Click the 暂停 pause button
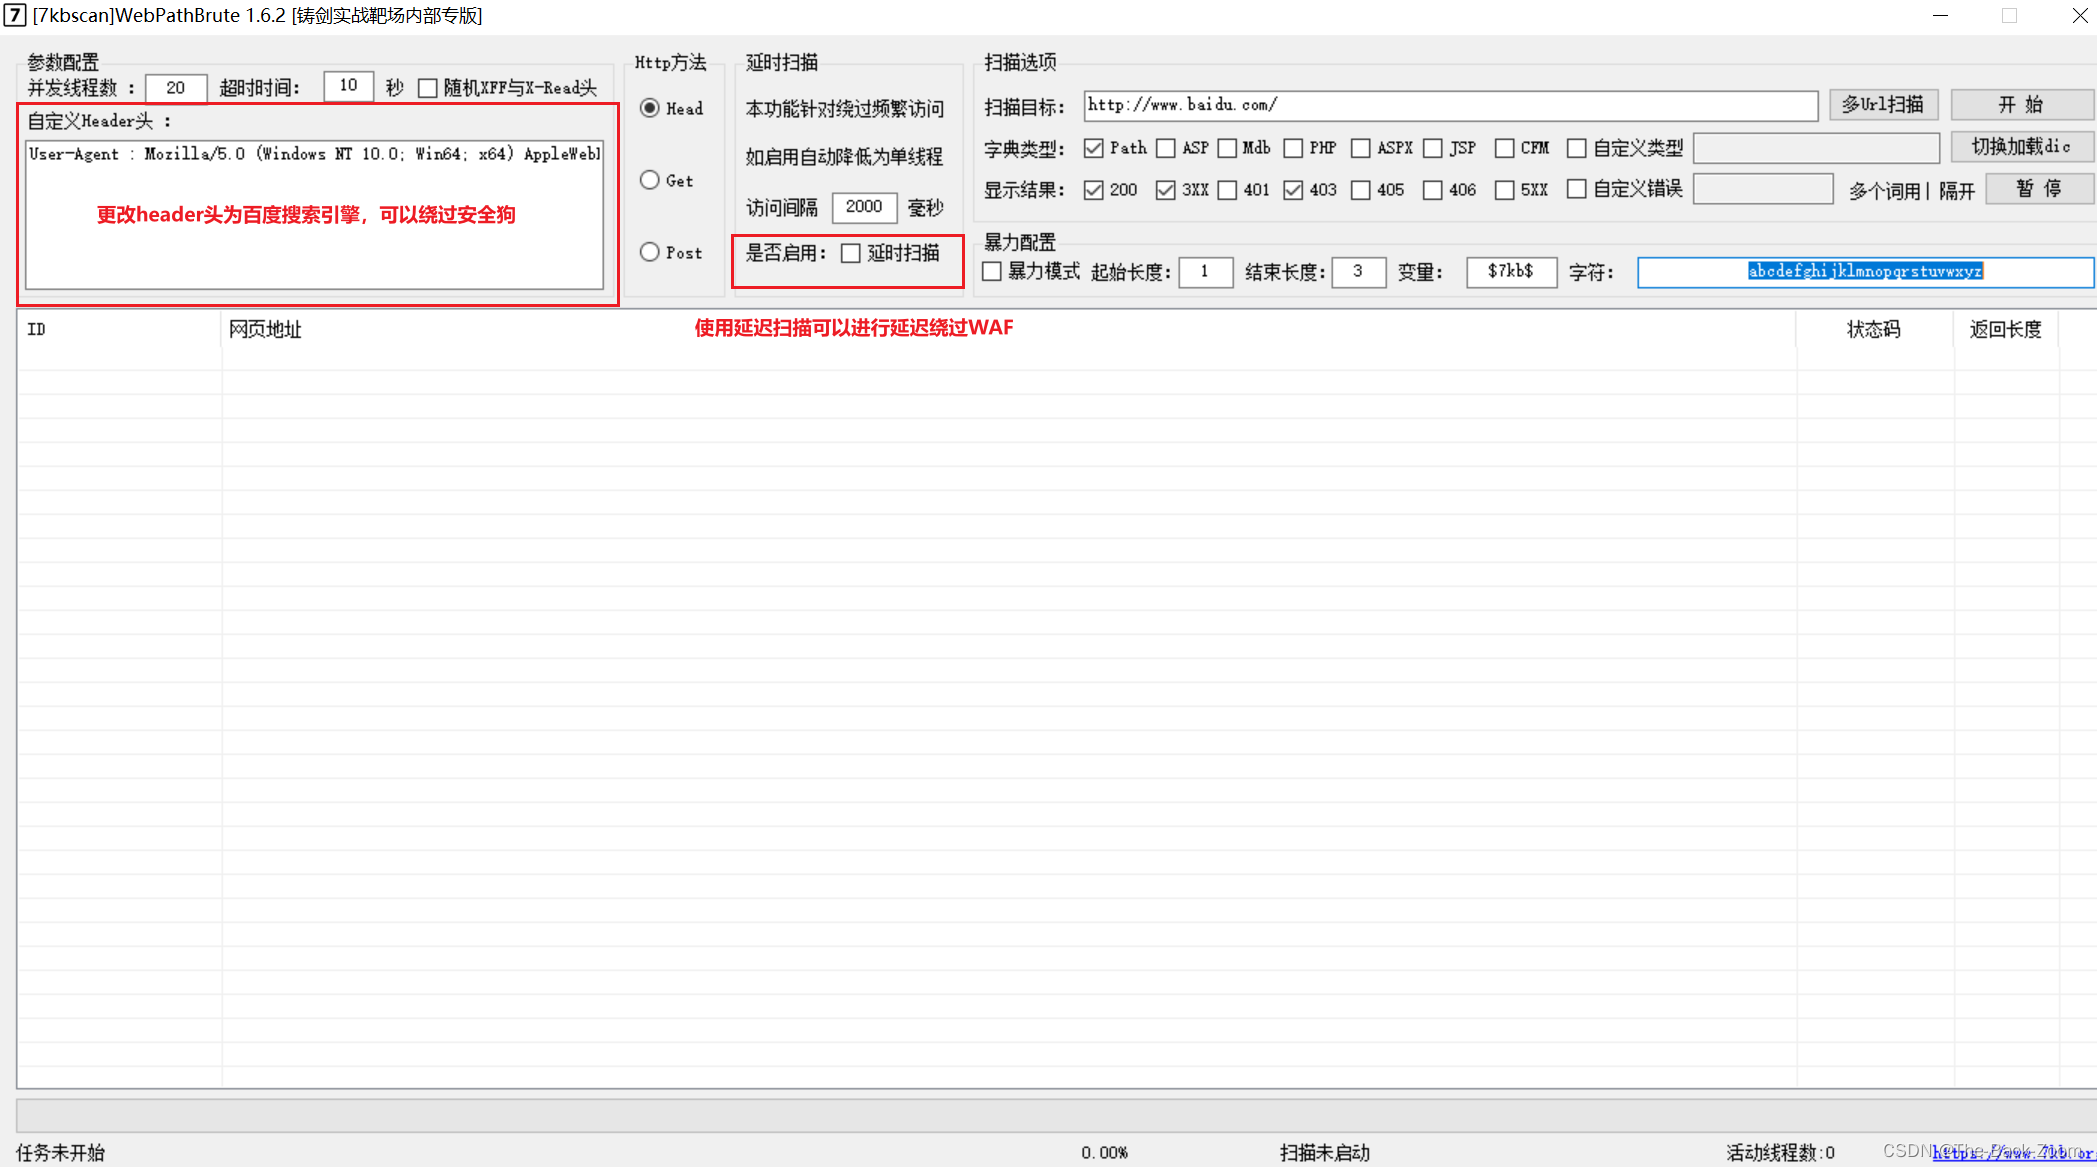2097x1167 pixels. coord(2039,189)
